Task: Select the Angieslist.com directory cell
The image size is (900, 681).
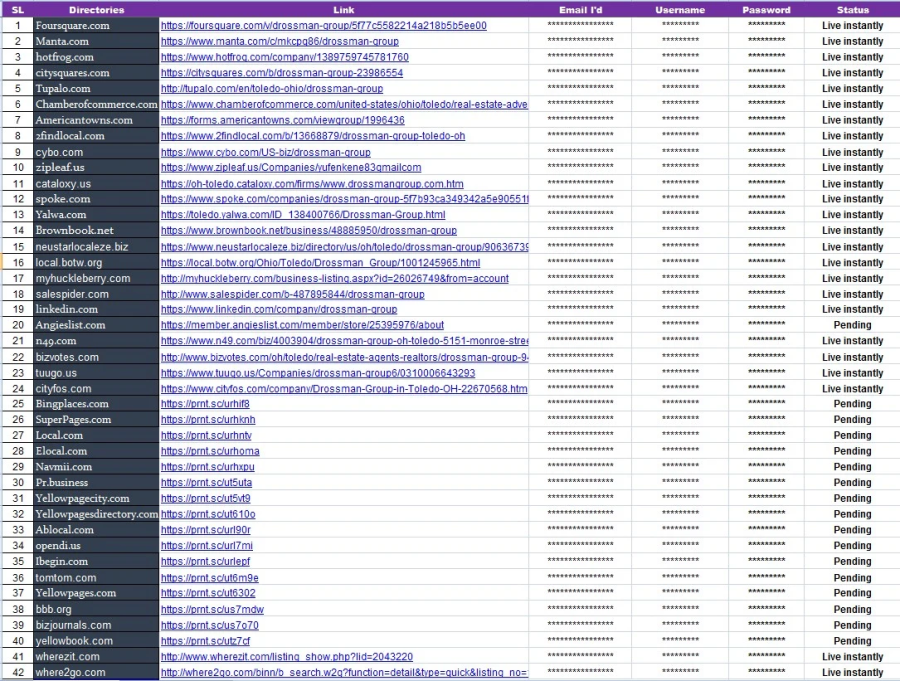Action: 96,325
